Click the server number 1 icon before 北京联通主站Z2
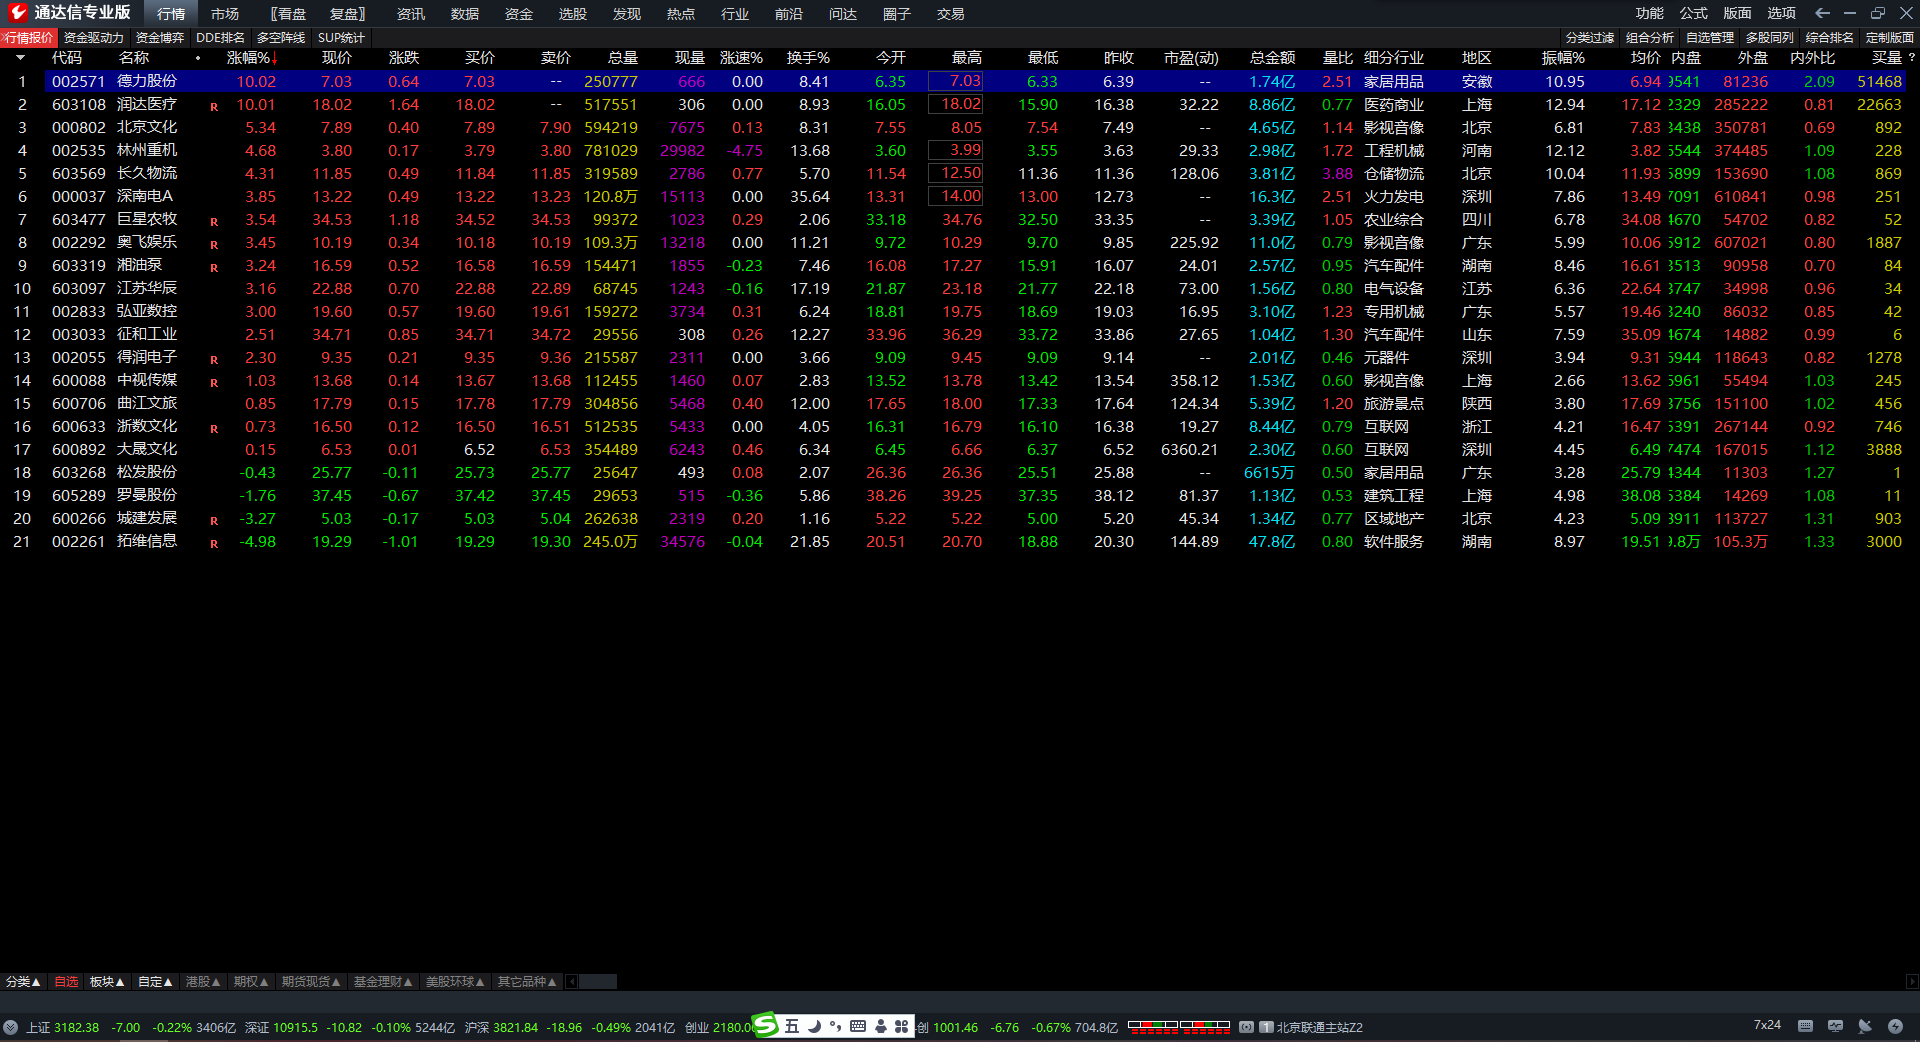This screenshot has width=1920, height=1042. [x=1266, y=1027]
